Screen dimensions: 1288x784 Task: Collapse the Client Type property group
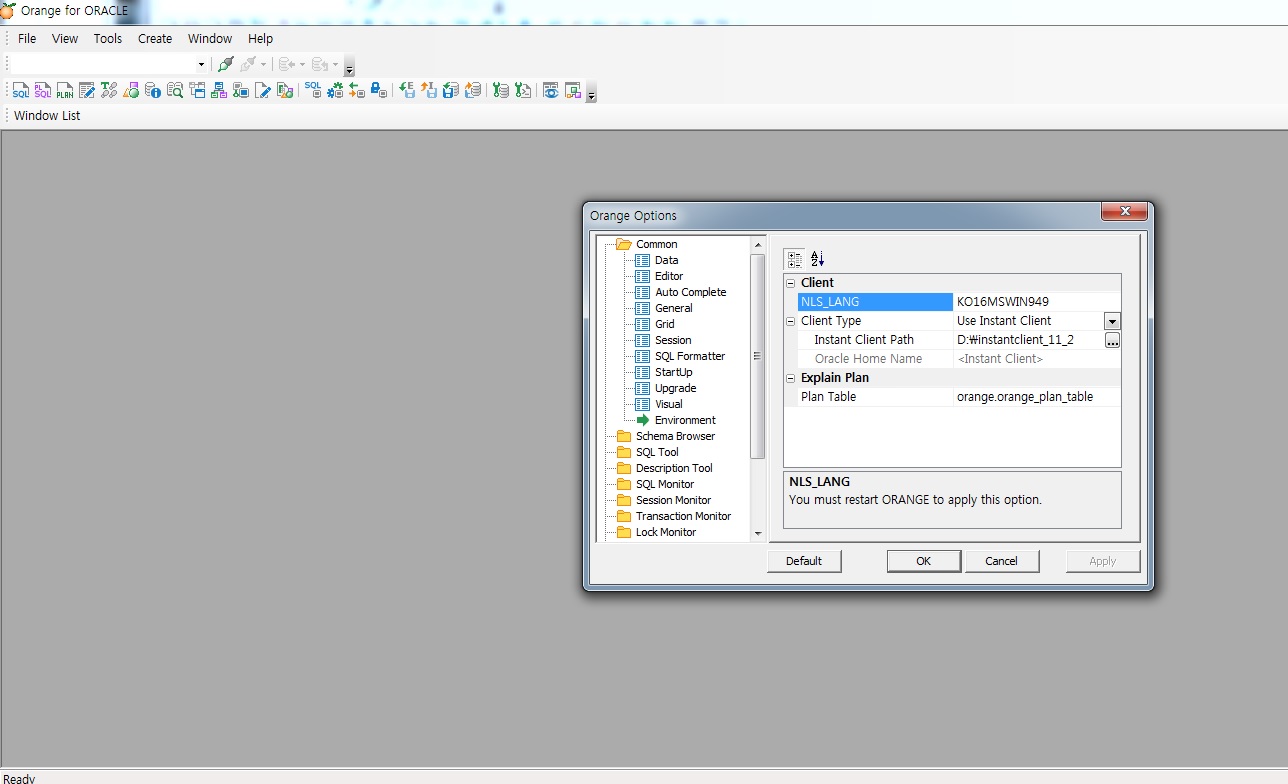pyautogui.click(x=790, y=321)
